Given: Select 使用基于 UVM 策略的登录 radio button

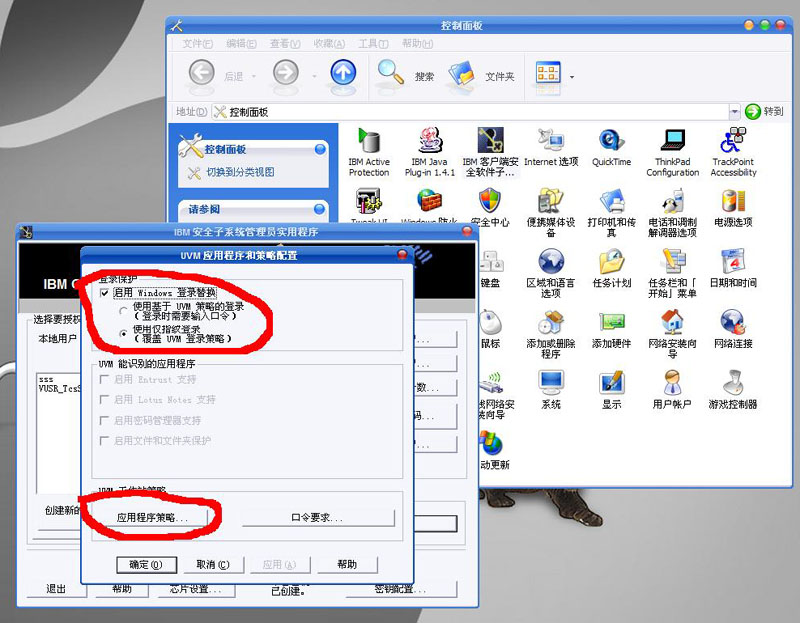Looking at the screenshot, I should [x=123, y=310].
